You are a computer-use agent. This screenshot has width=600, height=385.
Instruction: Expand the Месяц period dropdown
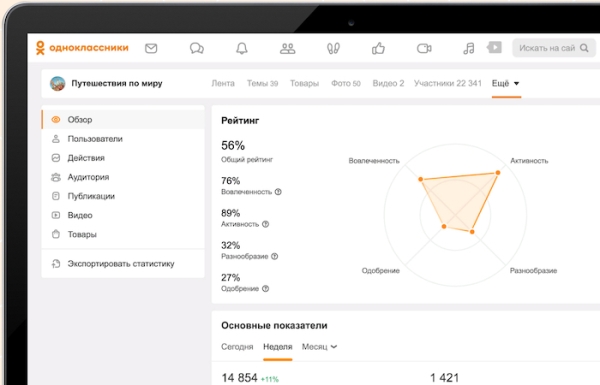coord(319,347)
